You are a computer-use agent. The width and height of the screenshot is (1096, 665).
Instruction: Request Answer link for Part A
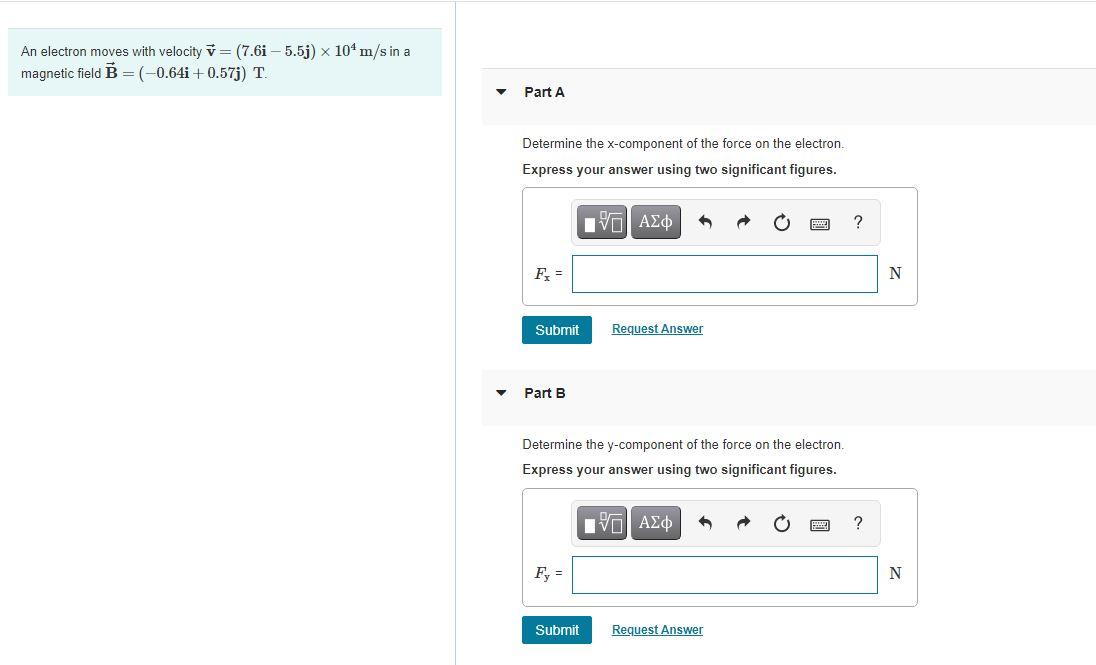click(x=658, y=329)
